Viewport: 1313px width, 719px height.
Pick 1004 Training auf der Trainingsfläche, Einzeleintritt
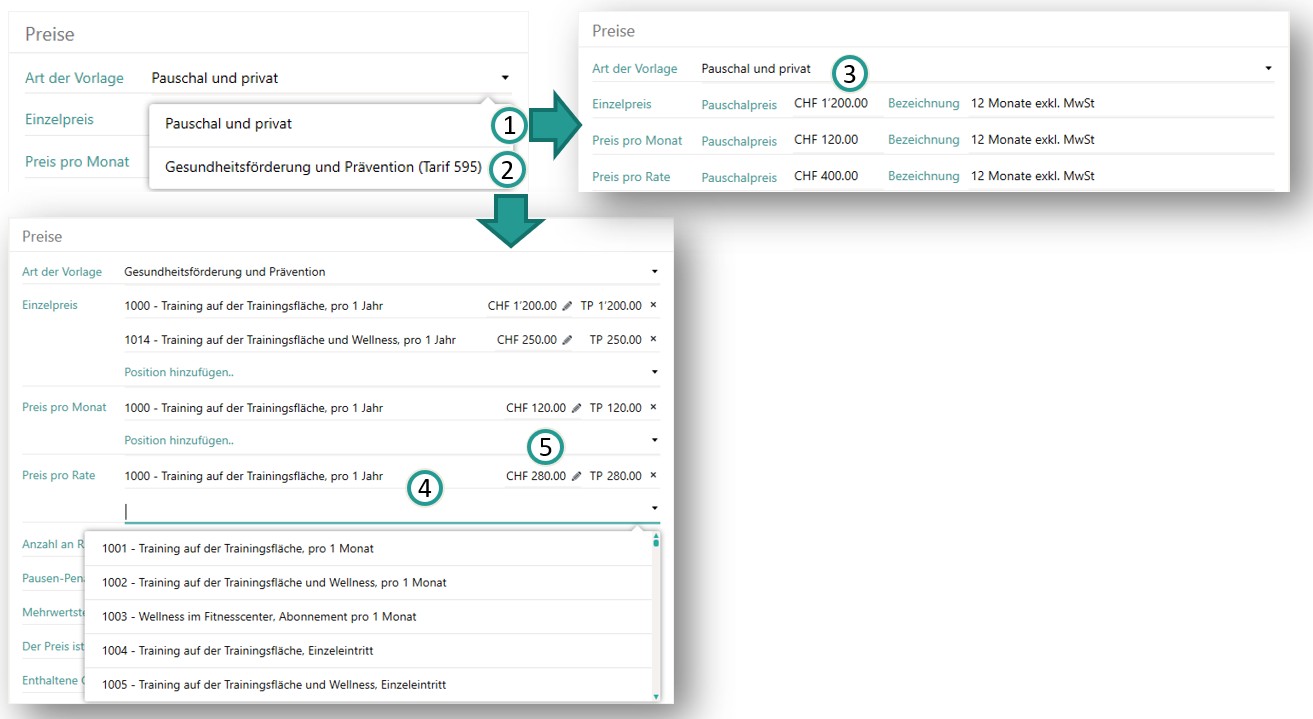tap(368, 651)
